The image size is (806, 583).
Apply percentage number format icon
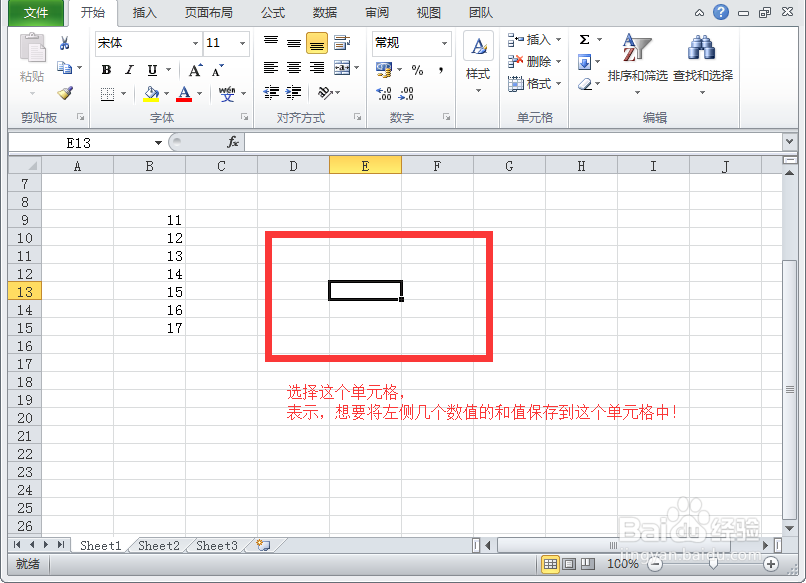pos(416,67)
